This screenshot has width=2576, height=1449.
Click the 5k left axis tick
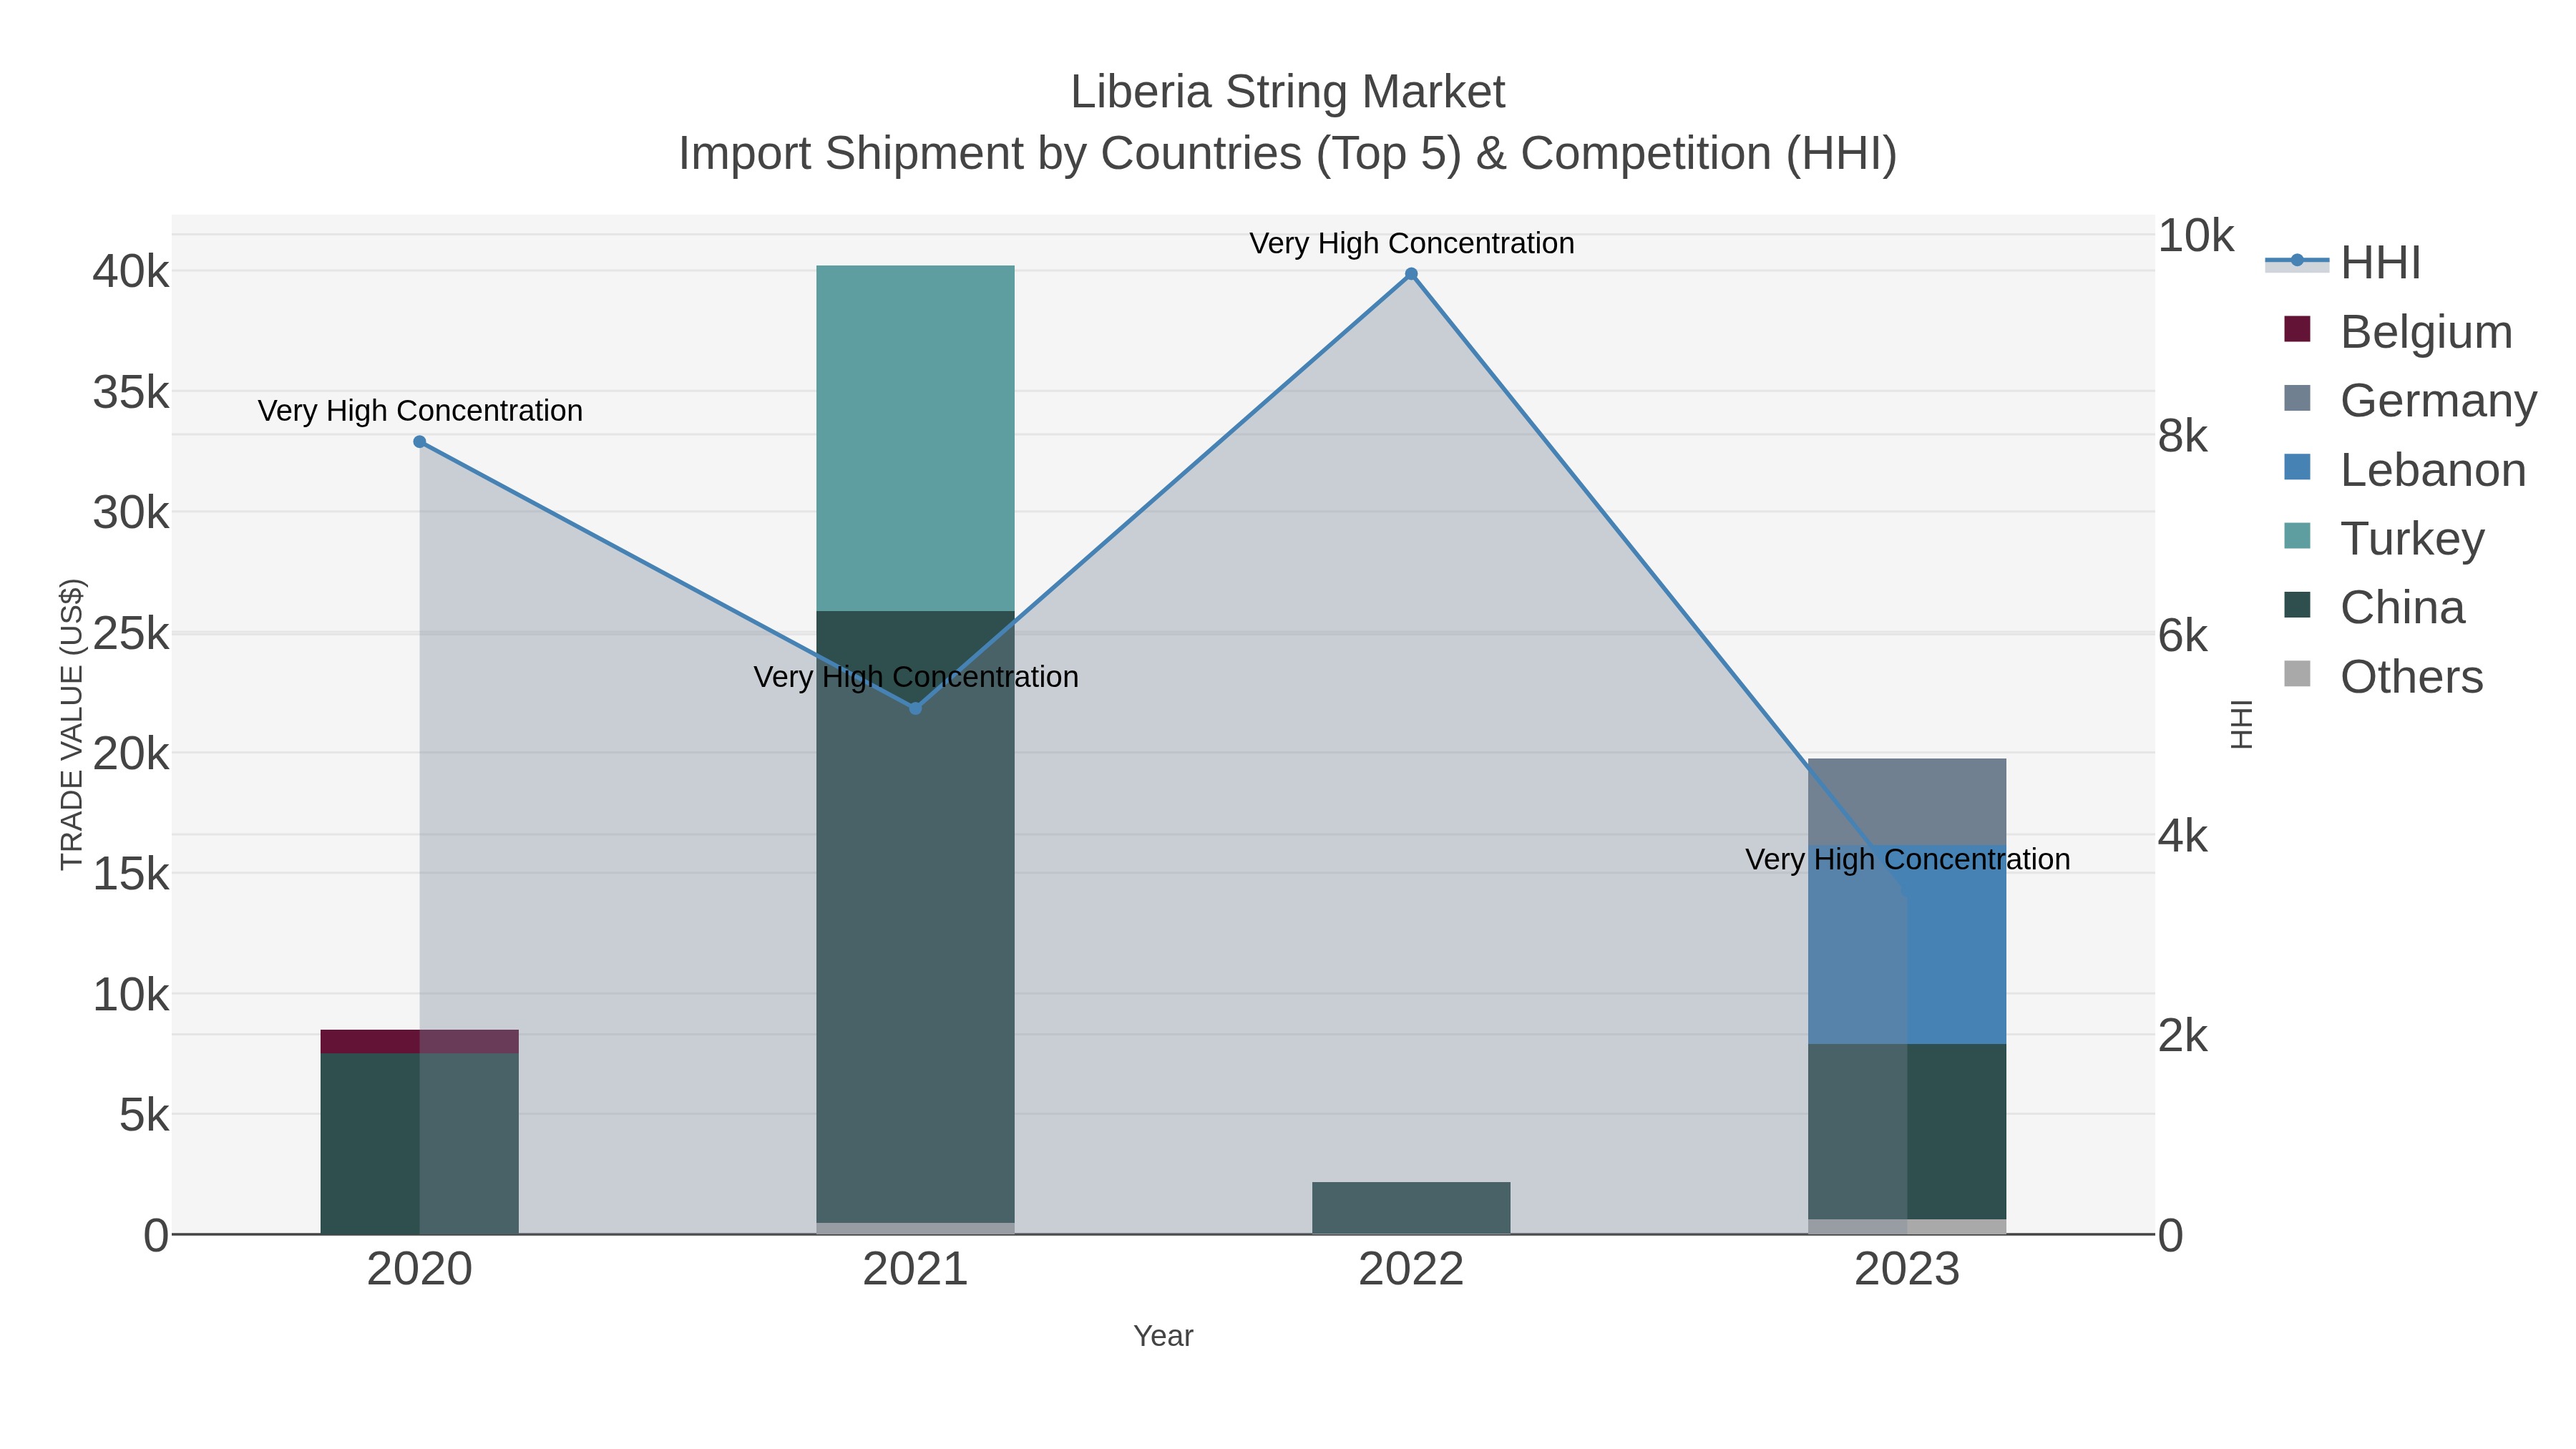click(144, 1115)
